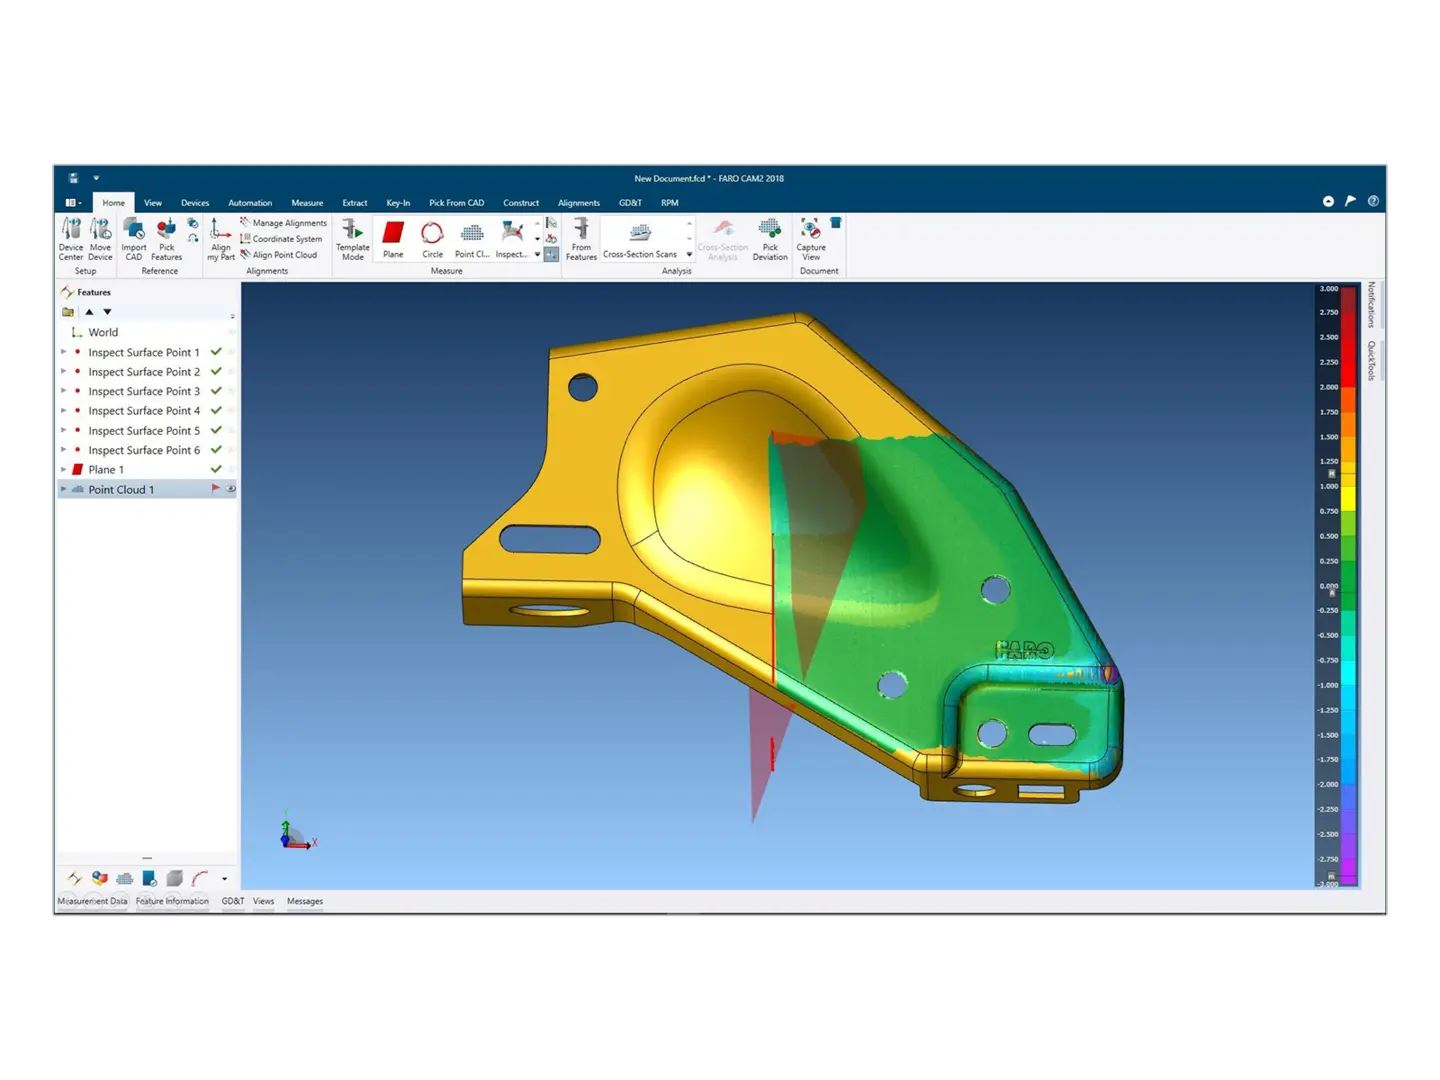The width and height of the screenshot is (1440, 1080).
Task: Open the Feature Information bottom tab
Action: point(173,901)
